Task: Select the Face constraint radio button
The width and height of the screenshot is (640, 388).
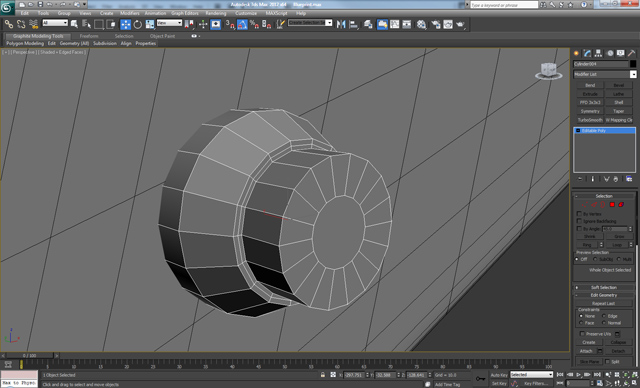Action: tap(581, 323)
